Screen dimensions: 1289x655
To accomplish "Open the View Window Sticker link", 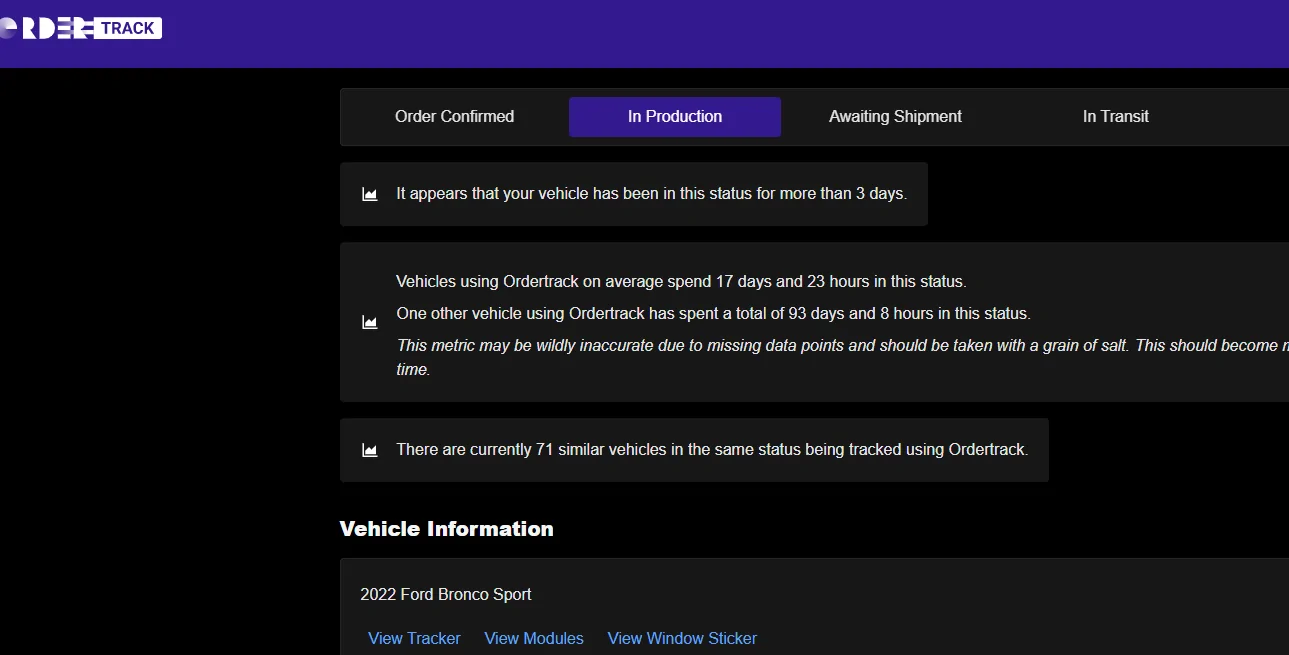I will 682,638.
